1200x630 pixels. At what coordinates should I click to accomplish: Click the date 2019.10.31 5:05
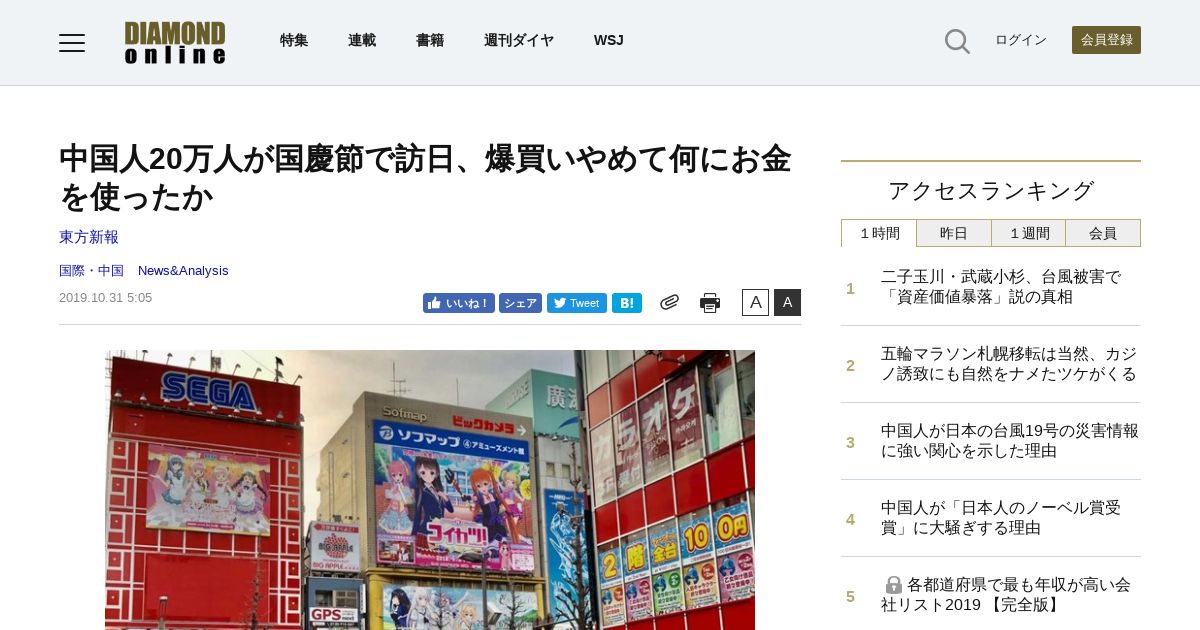[x=105, y=297]
